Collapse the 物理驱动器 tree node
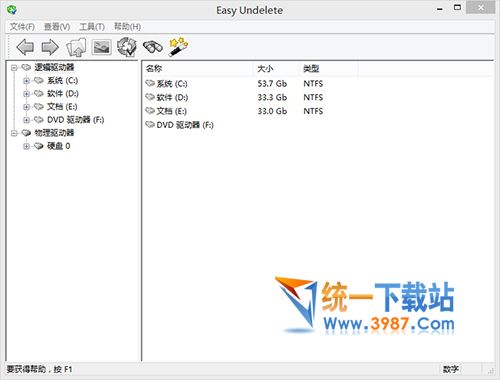Image resolution: width=500 pixels, height=380 pixels. click(x=14, y=133)
